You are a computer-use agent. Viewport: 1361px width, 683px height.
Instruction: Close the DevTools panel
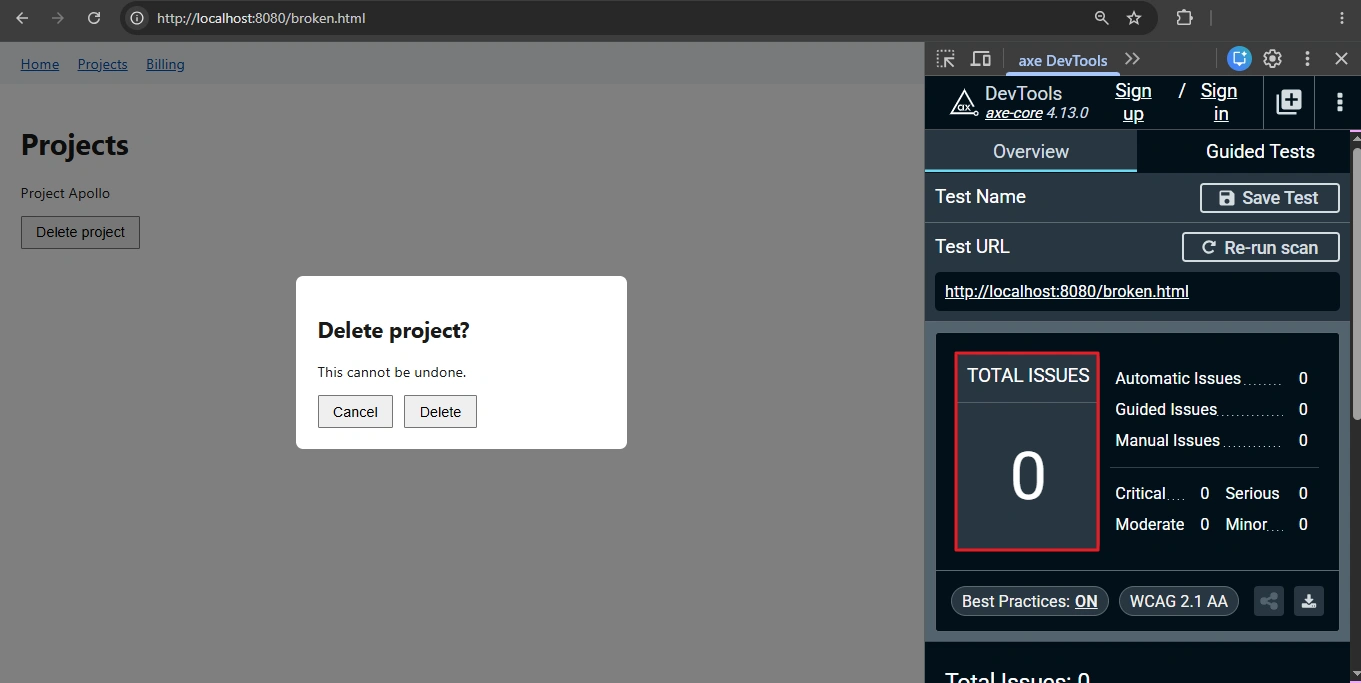1342,59
